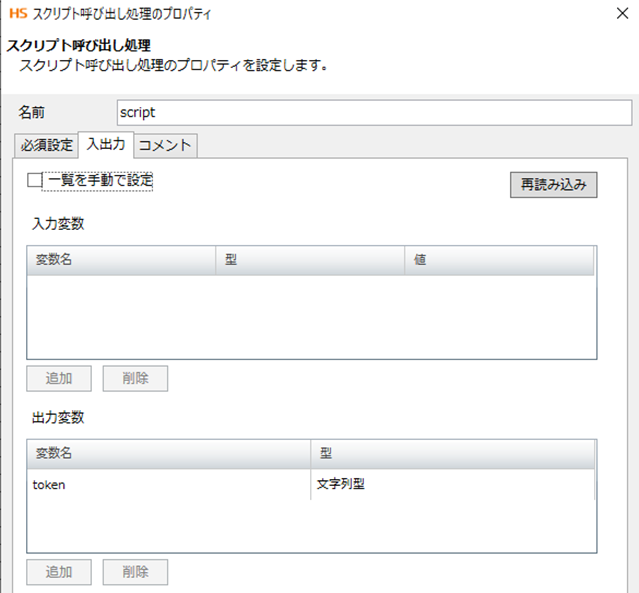Screen dimensions: 639x593
Task: Click 変数名 column header in output variables table
Action: (x=168, y=453)
